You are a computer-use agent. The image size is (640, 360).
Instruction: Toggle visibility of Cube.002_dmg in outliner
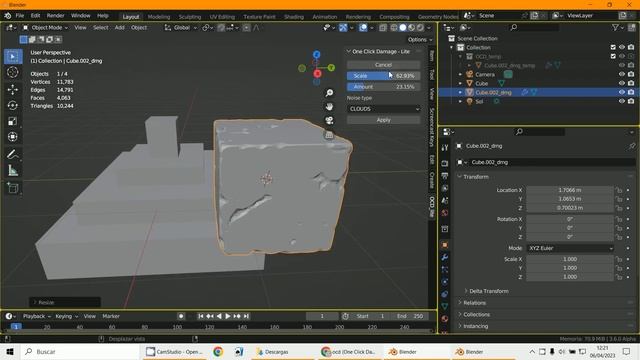(622, 92)
